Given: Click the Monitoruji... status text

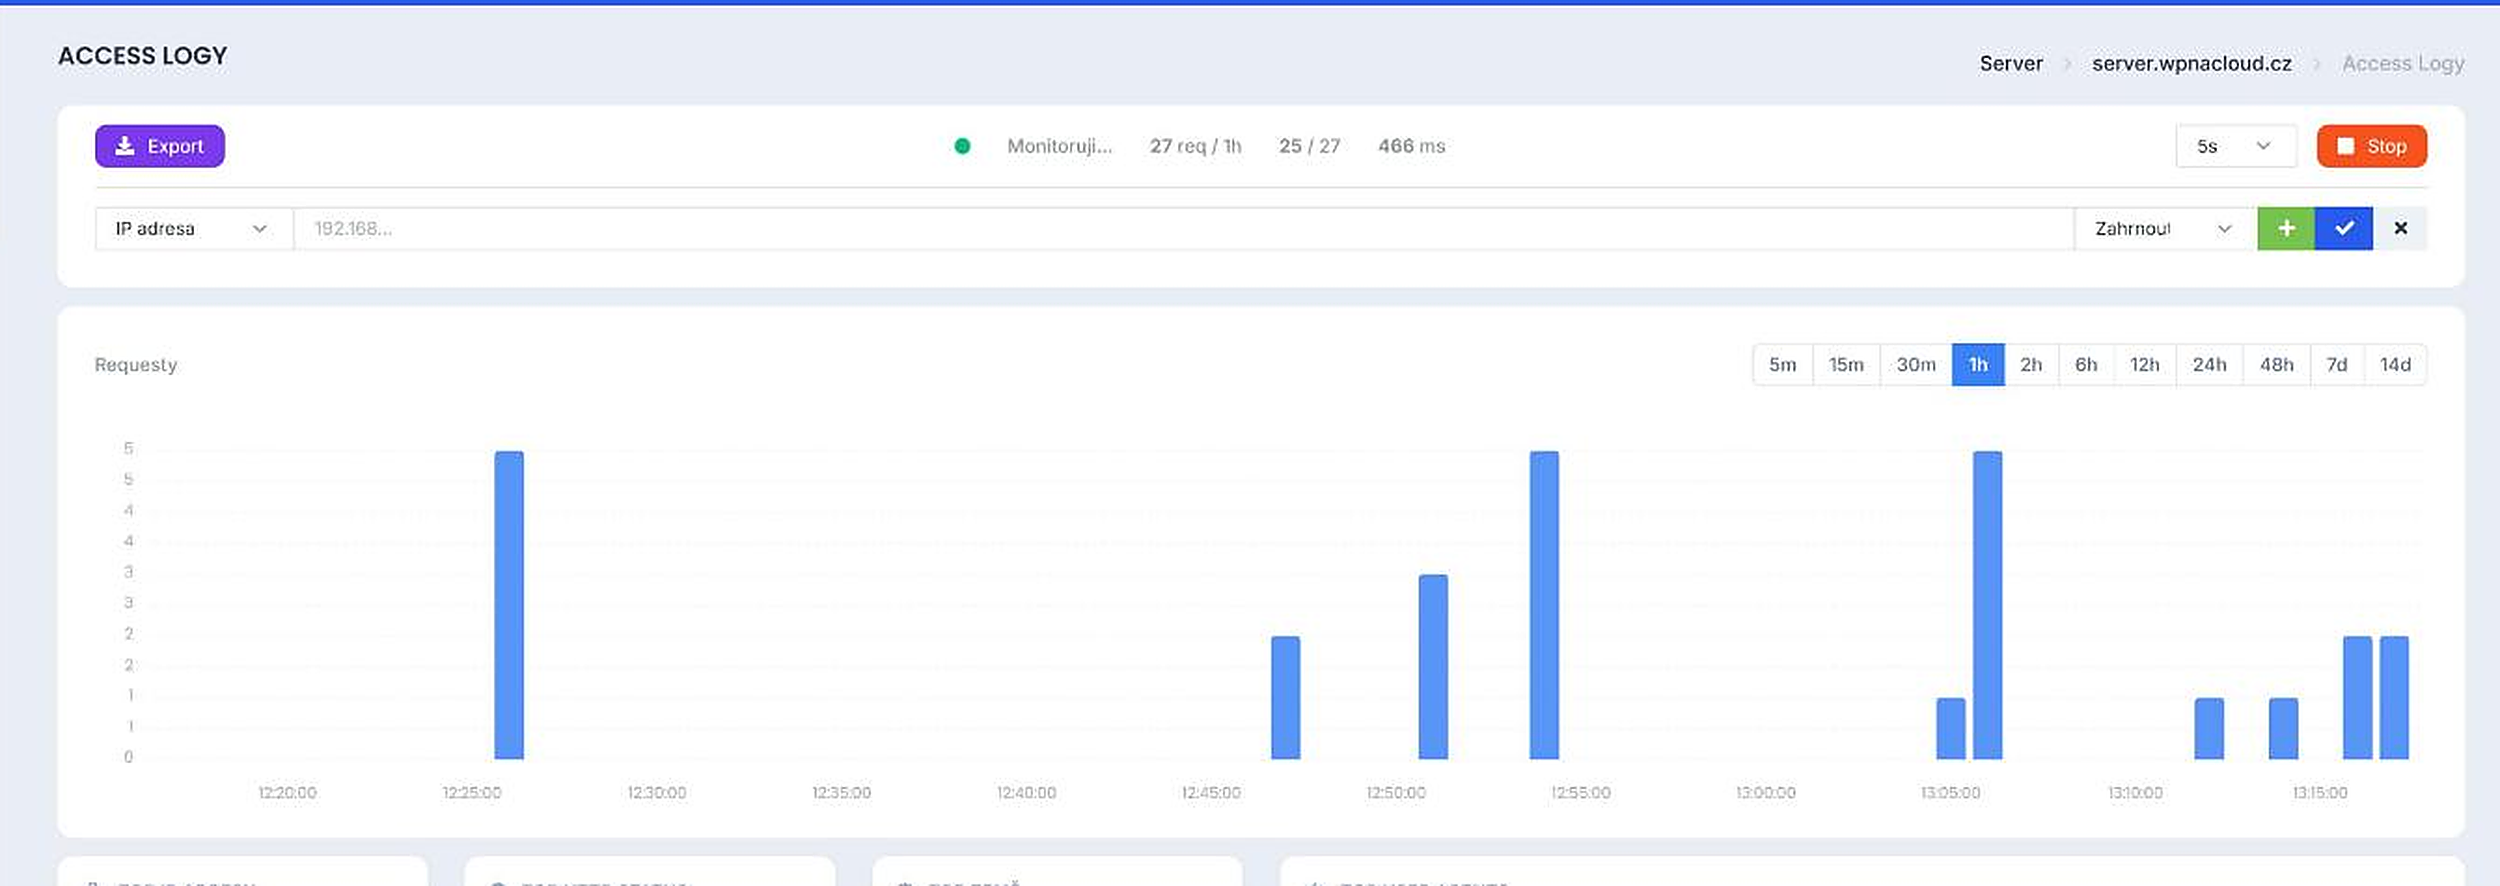Looking at the screenshot, I should click(x=1059, y=146).
